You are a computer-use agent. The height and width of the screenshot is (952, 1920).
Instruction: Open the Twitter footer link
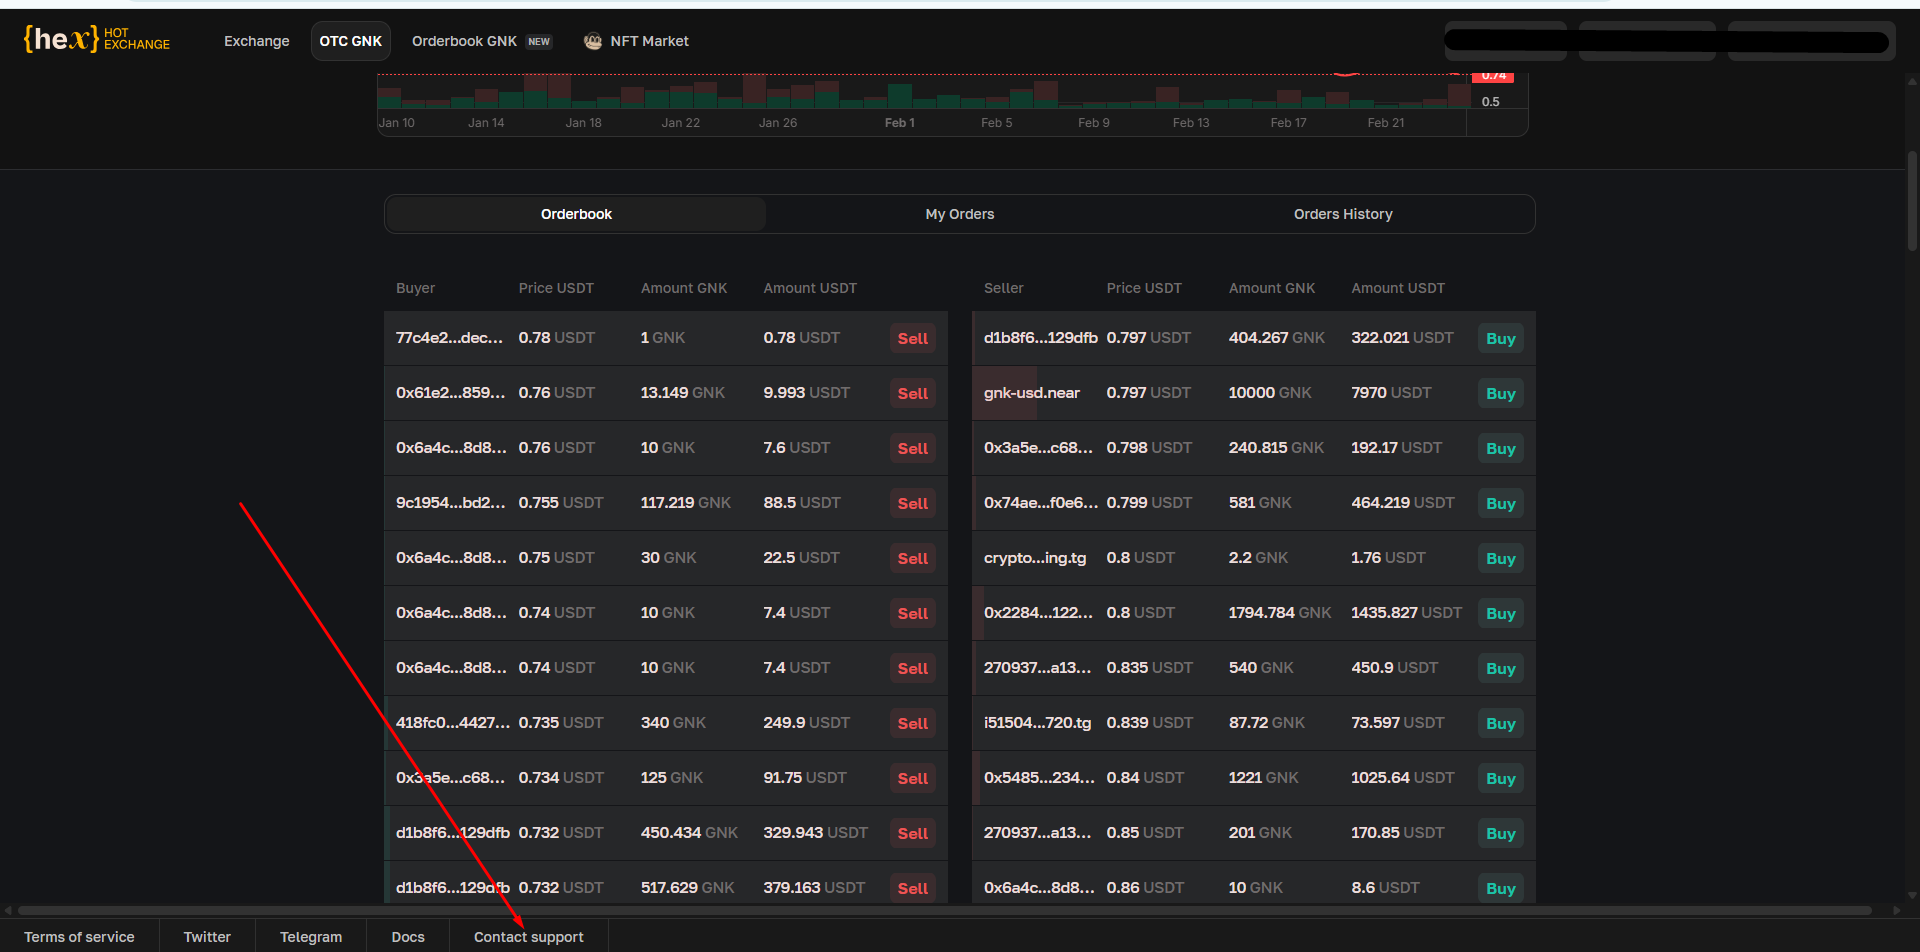click(x=207, y=937)
